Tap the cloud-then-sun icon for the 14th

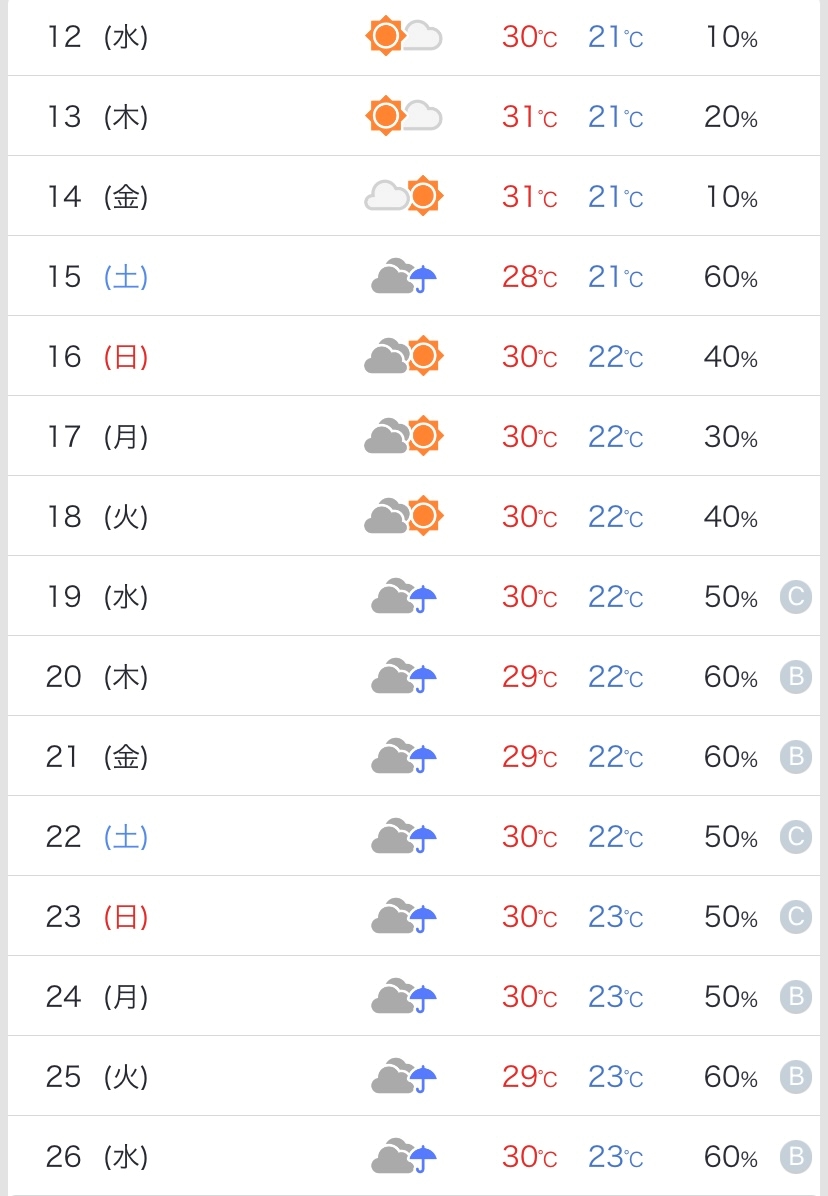coord(404,196)
